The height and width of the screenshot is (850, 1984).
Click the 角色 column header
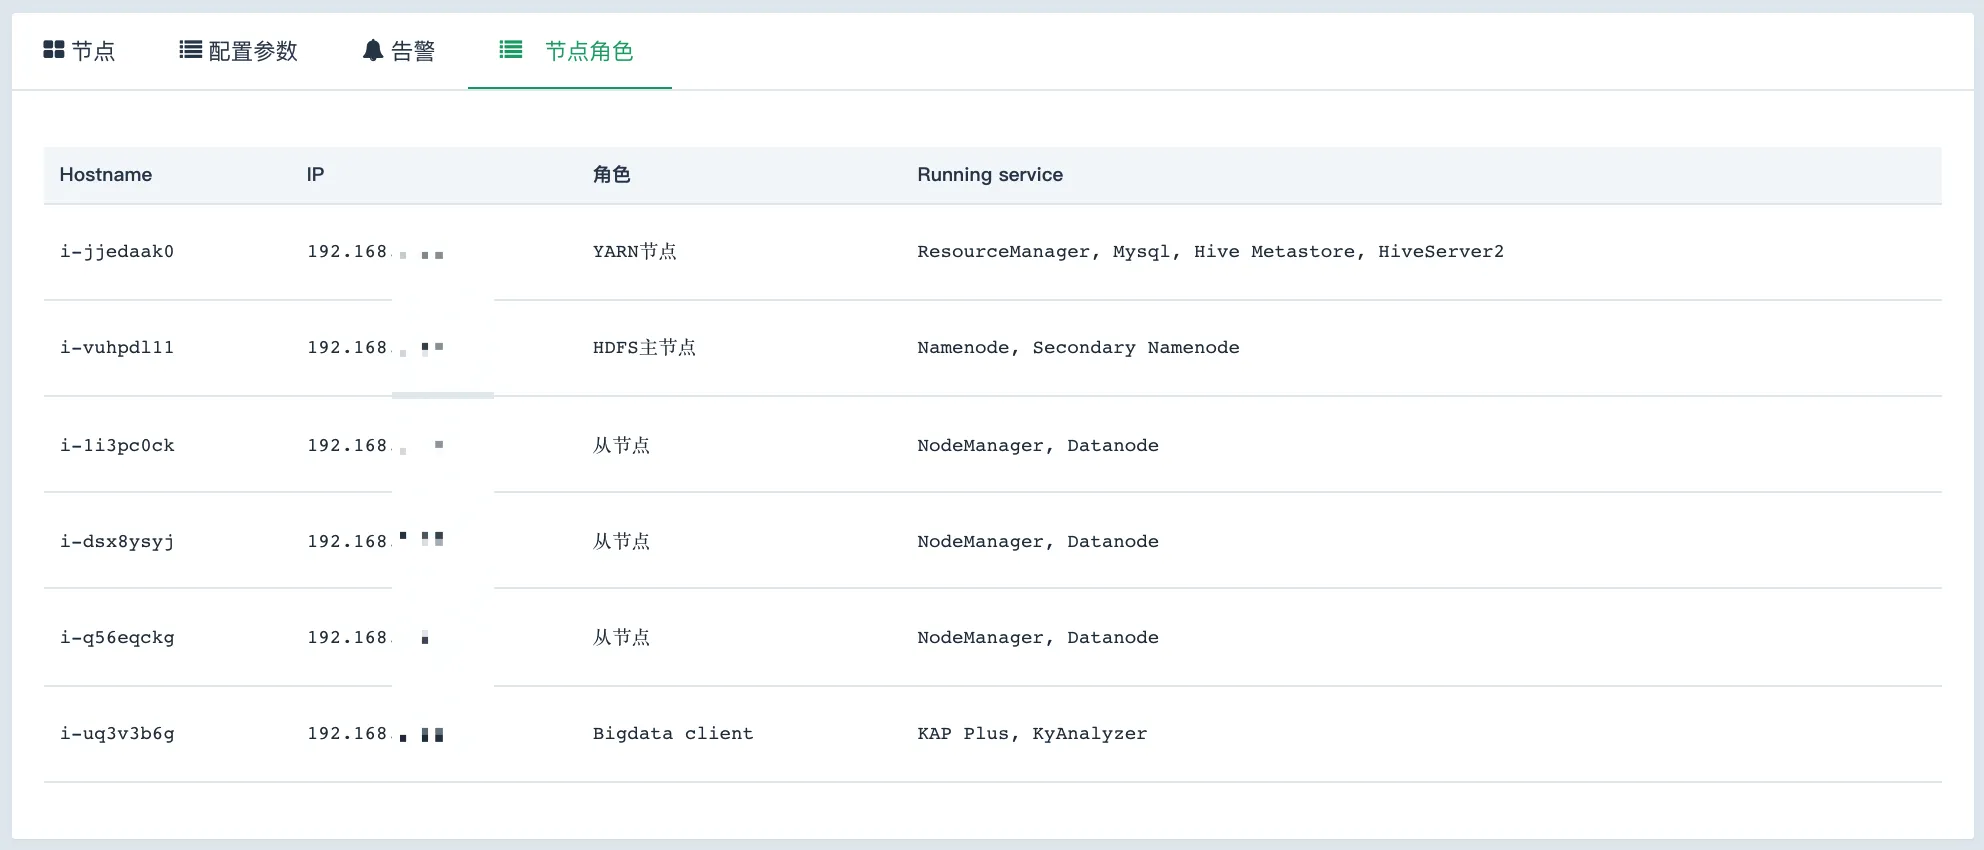click(x=611, y=175)
